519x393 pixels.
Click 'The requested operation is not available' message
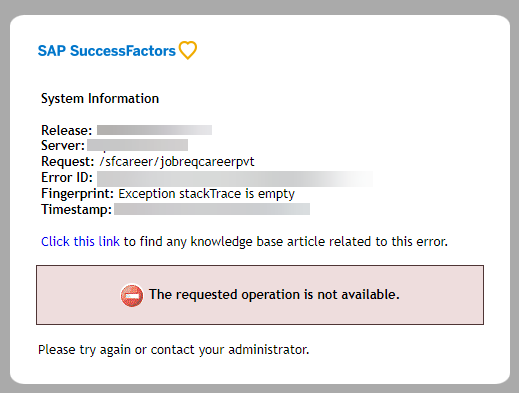tap(274, 295)
